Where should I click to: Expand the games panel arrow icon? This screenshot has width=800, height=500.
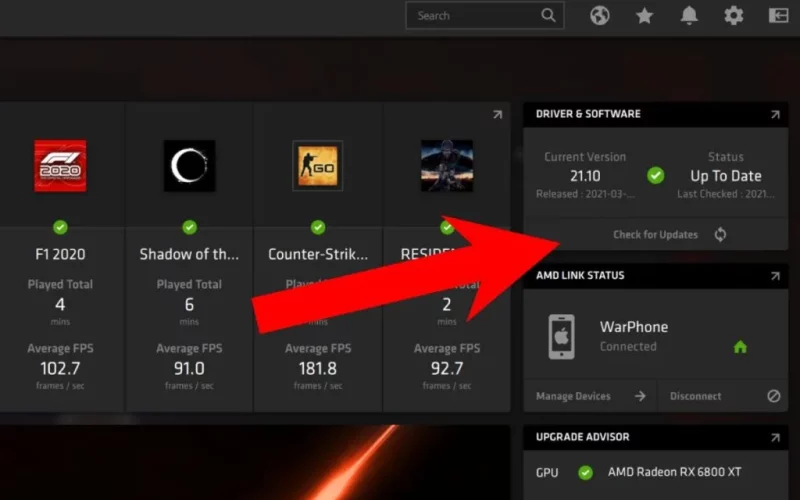pyautogui.click(x=497, y=115)
